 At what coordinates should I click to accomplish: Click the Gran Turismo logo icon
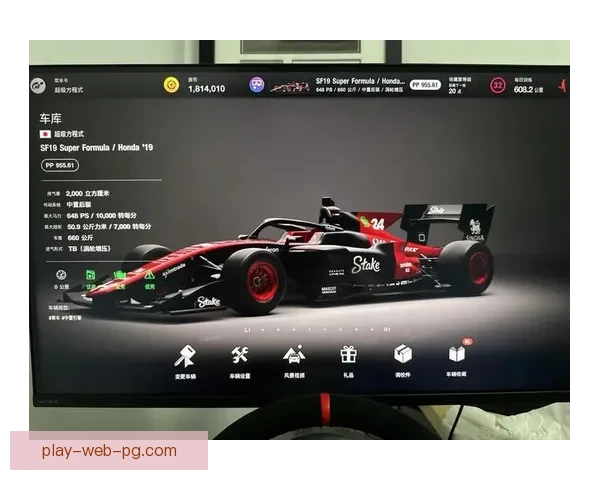tap(38, 85)
